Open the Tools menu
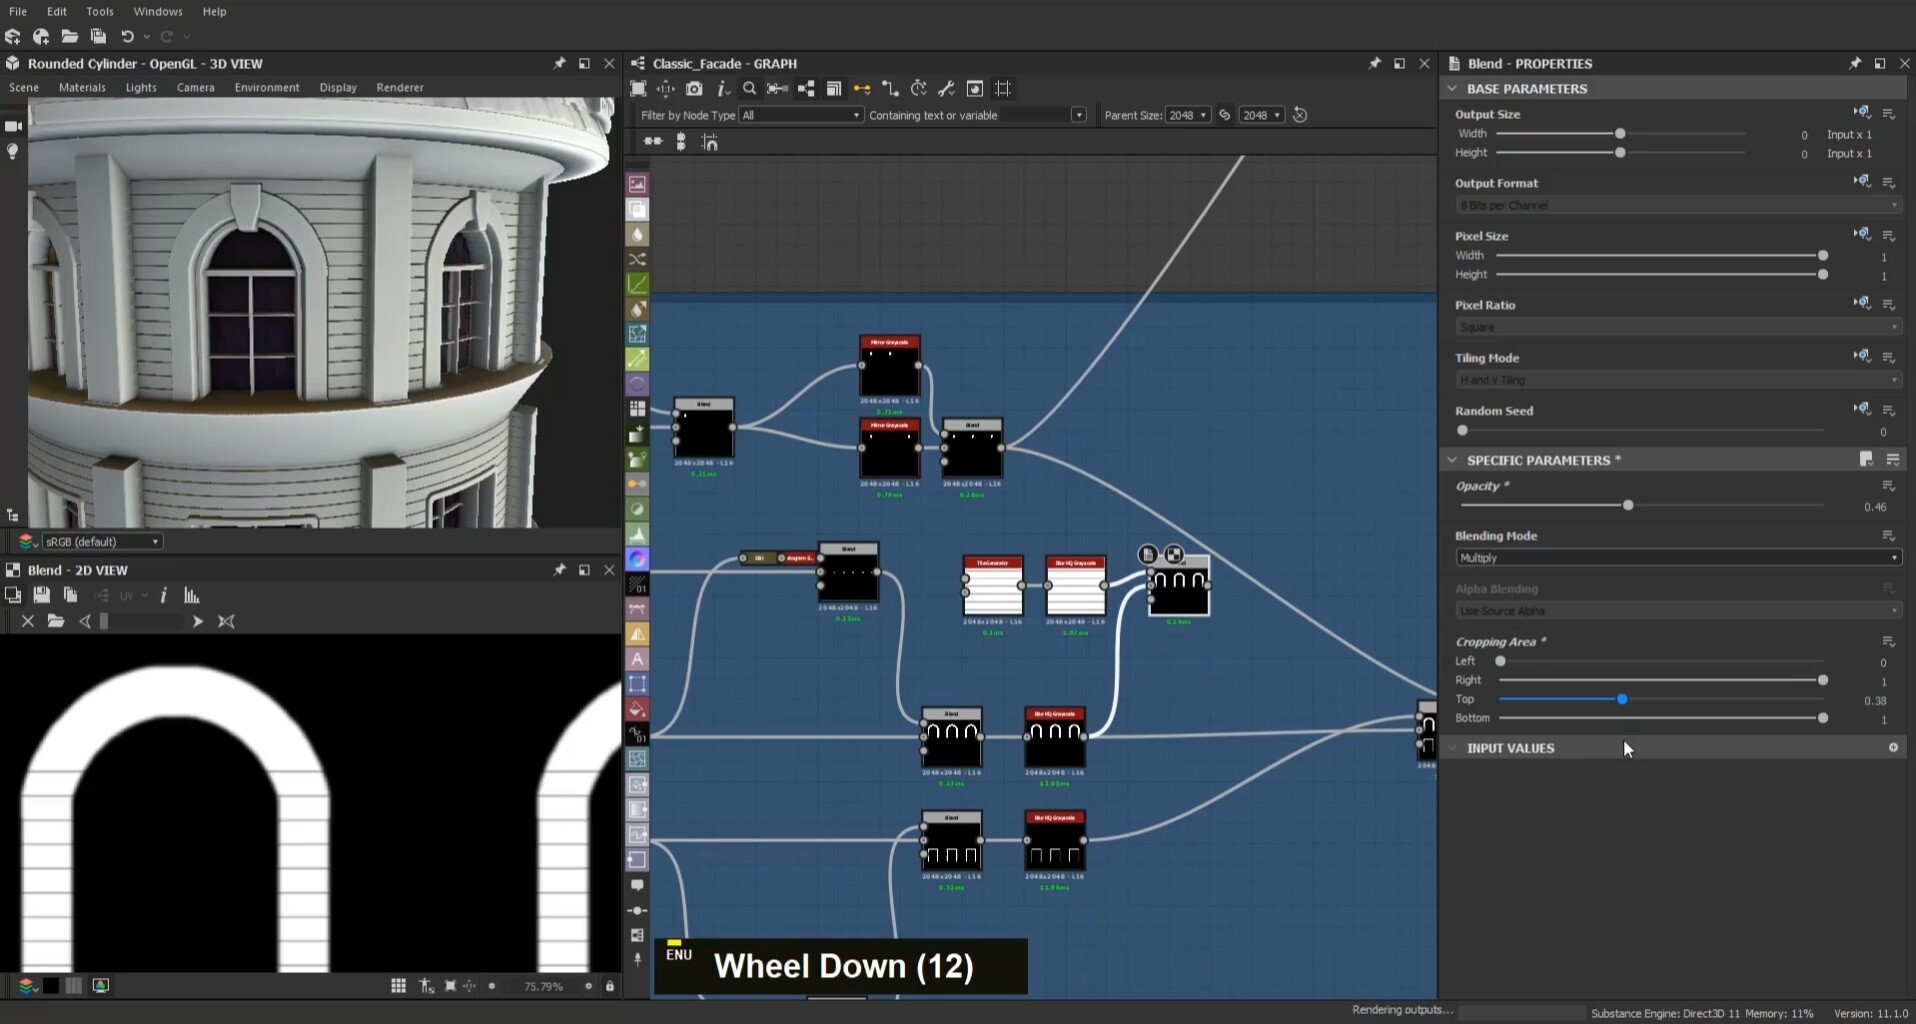Viewport: 1916px width, 1024px height. pyautogui.click(x=100, y=11)
